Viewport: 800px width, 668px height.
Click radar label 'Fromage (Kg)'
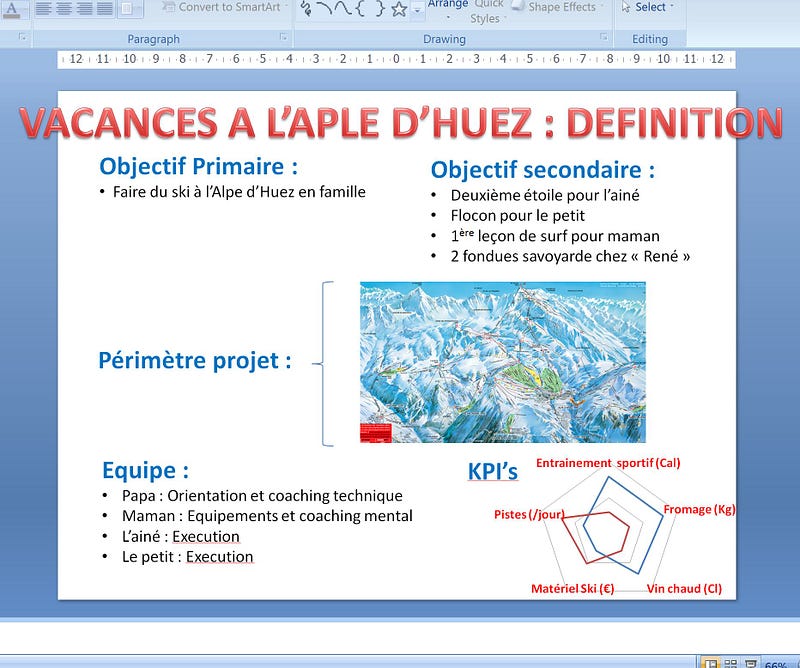[699, 509]
